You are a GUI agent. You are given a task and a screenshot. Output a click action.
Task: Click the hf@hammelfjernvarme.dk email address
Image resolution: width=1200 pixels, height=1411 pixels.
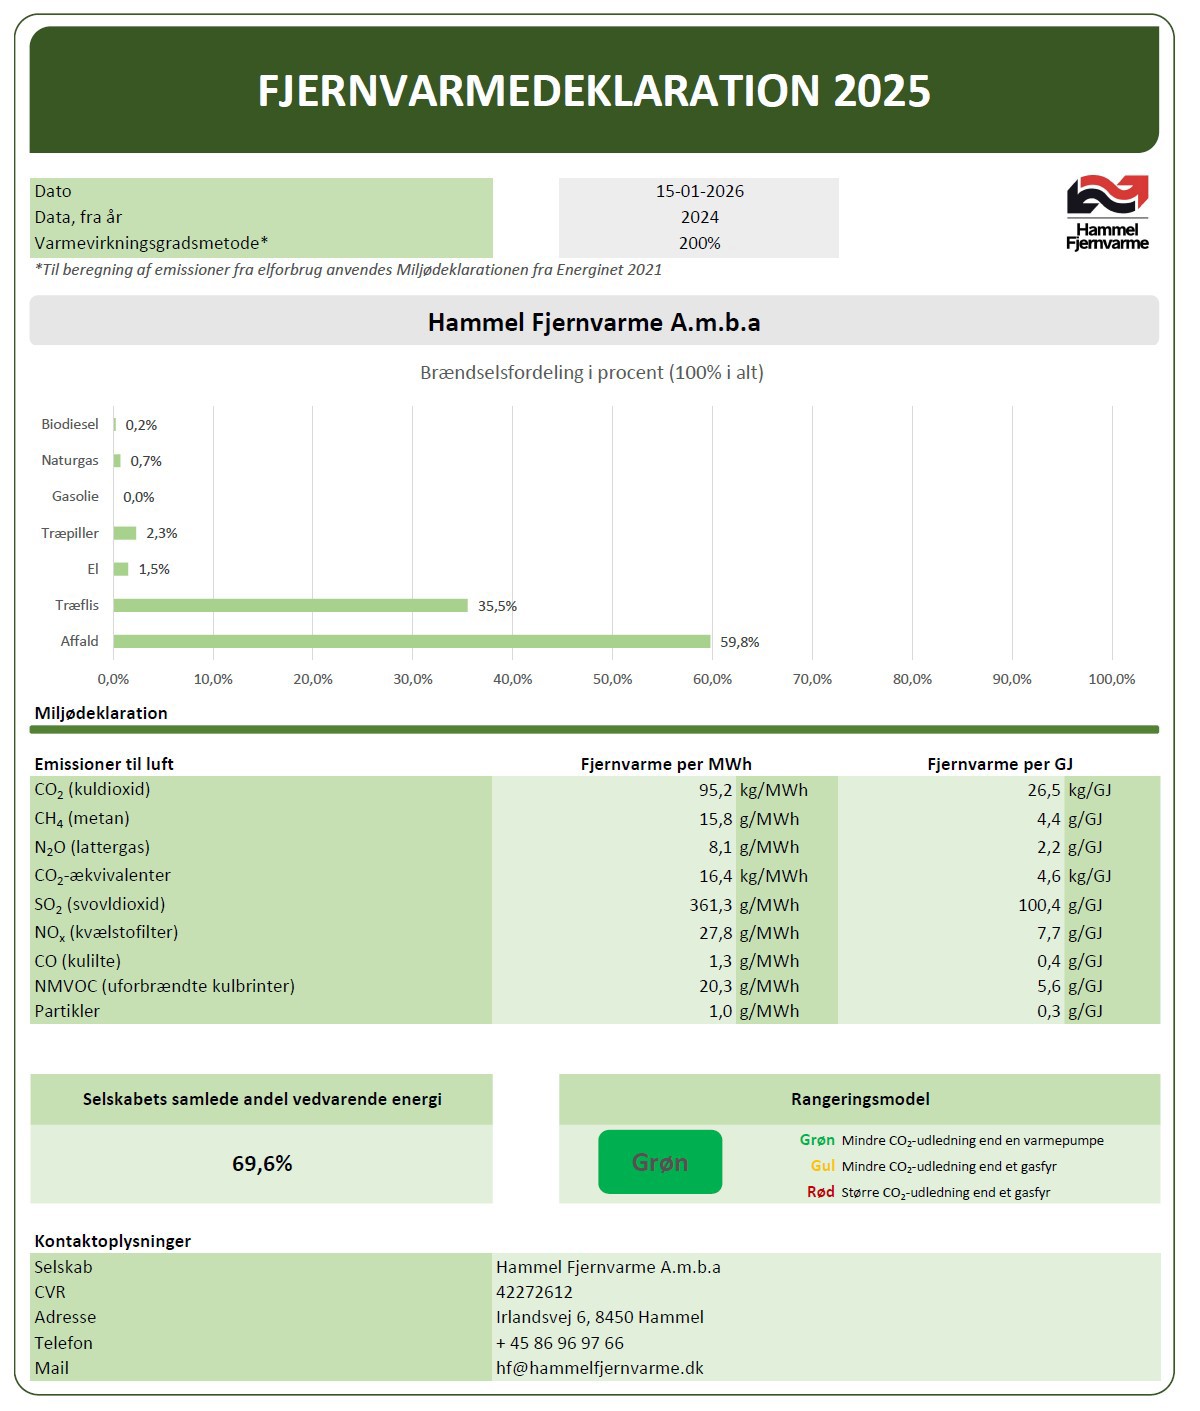pos(600,1368)
